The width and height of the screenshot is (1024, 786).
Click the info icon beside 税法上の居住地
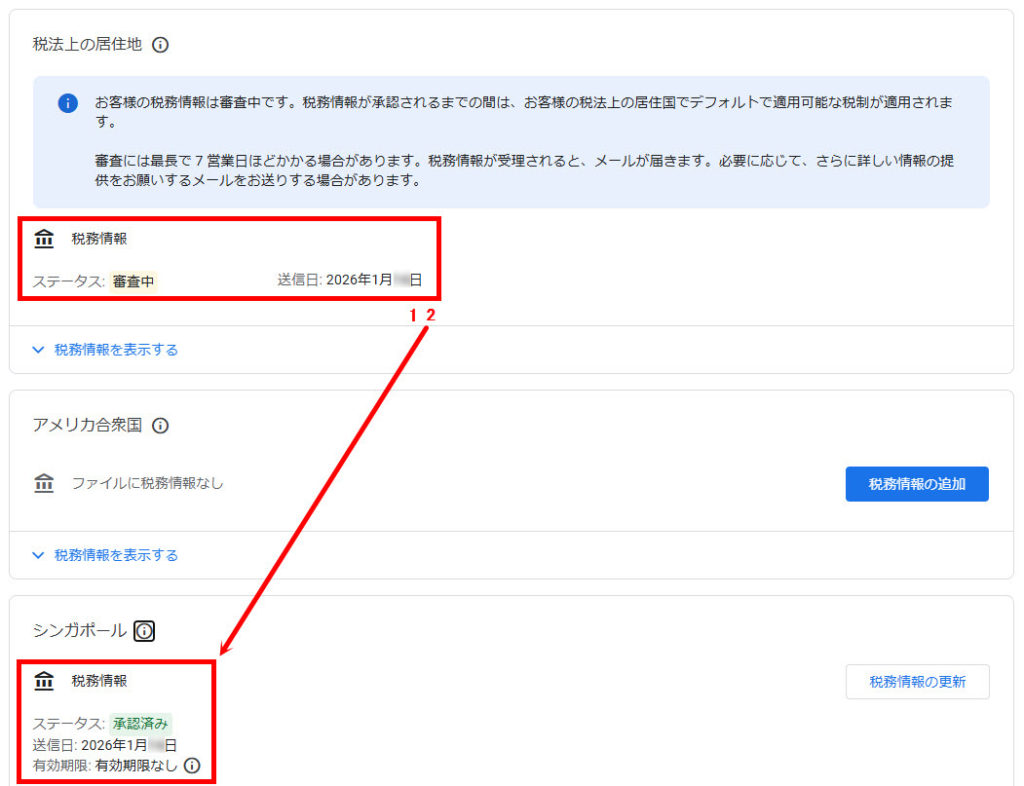tap(160, 45)
